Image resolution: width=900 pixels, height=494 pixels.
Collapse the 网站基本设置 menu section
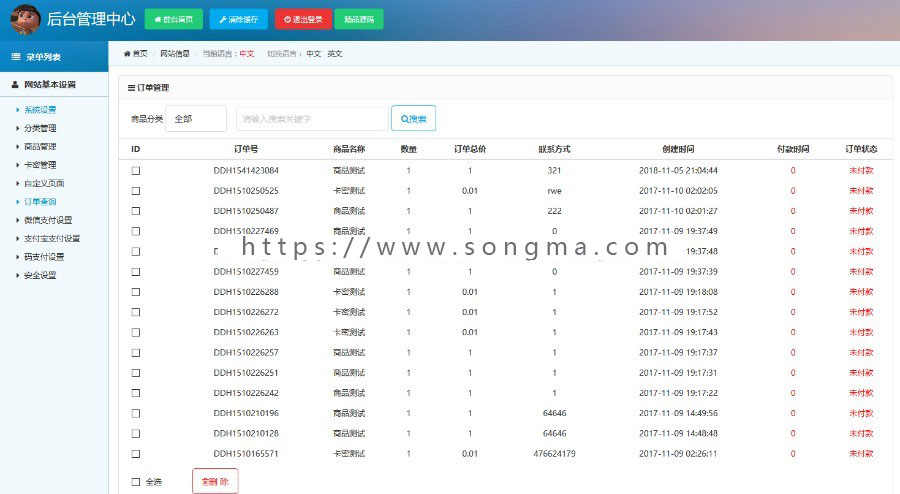click(x=54, y=84)
